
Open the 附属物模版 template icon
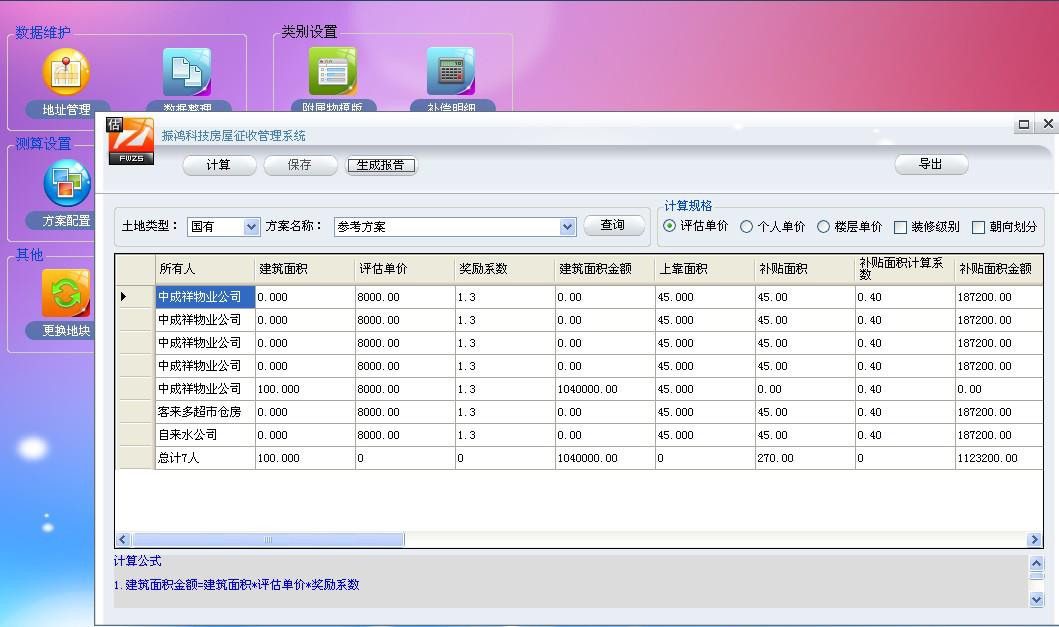(332, 72)
